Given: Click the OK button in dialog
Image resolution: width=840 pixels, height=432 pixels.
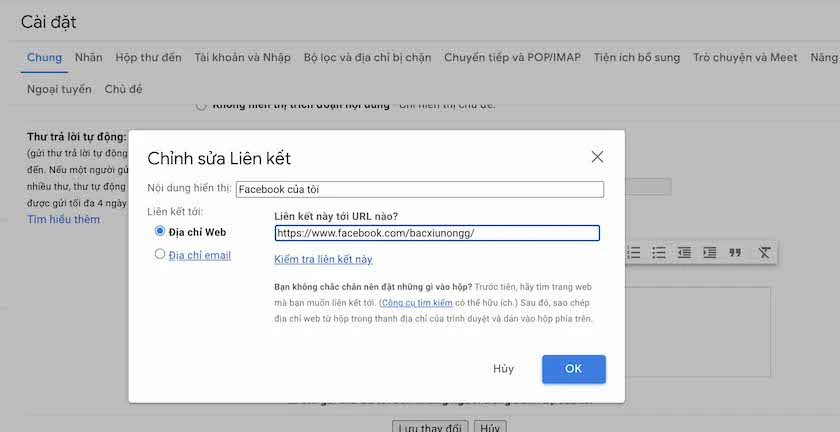Looking at the screenshot, I should pos(574,369).
